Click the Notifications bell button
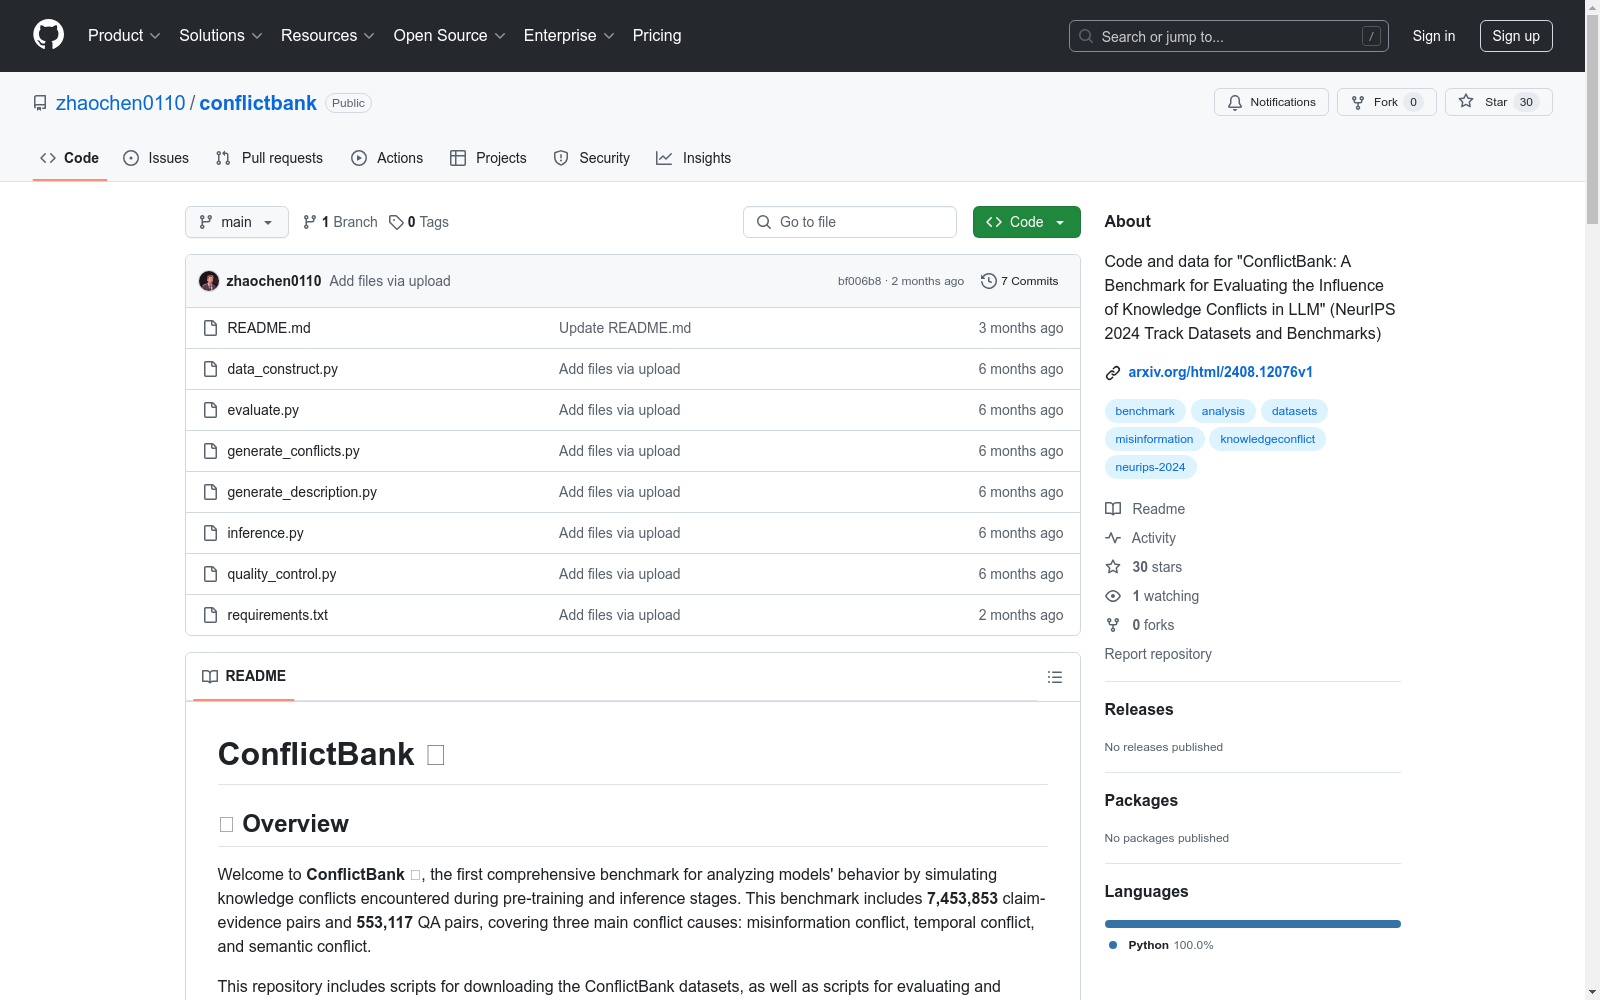This screenshot has width=1600, height=1000. click(1271, 102)
